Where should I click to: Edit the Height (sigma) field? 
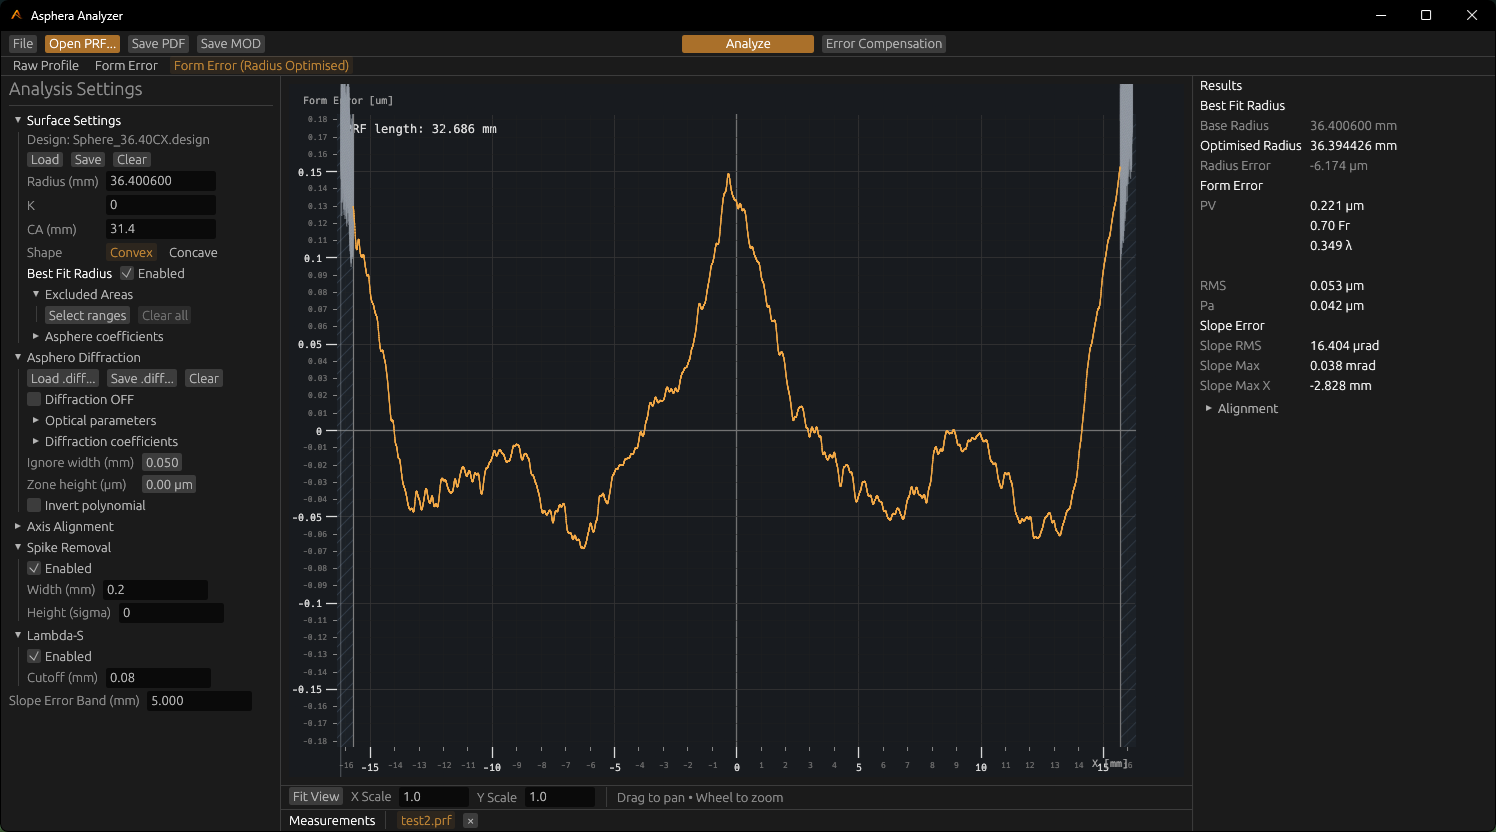[x=171, y=613]
